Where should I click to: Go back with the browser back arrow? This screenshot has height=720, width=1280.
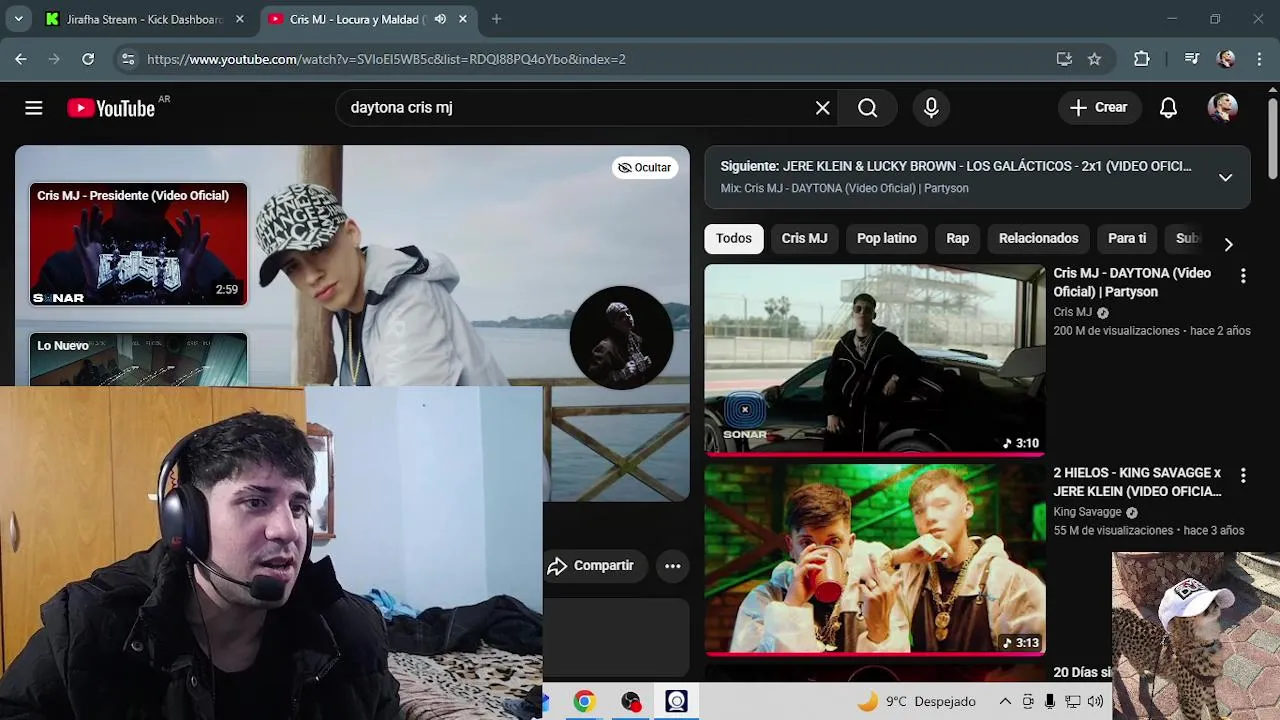(21, 59)
